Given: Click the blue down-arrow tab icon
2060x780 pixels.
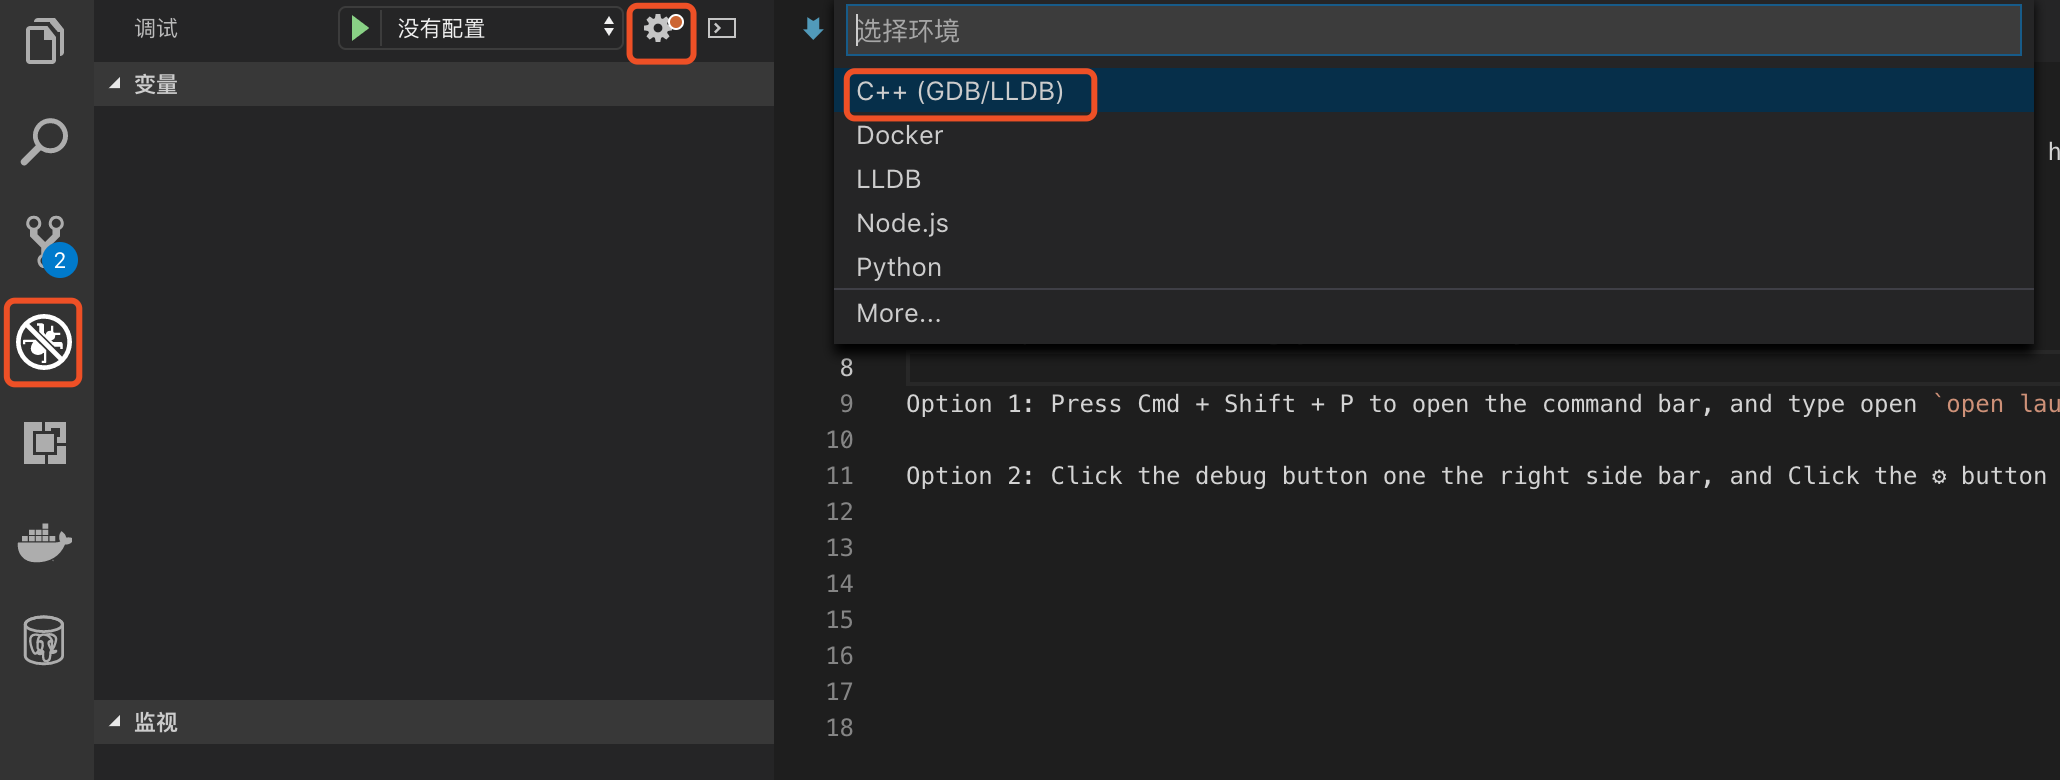Looking at the screenshot, I should [813, 29].
